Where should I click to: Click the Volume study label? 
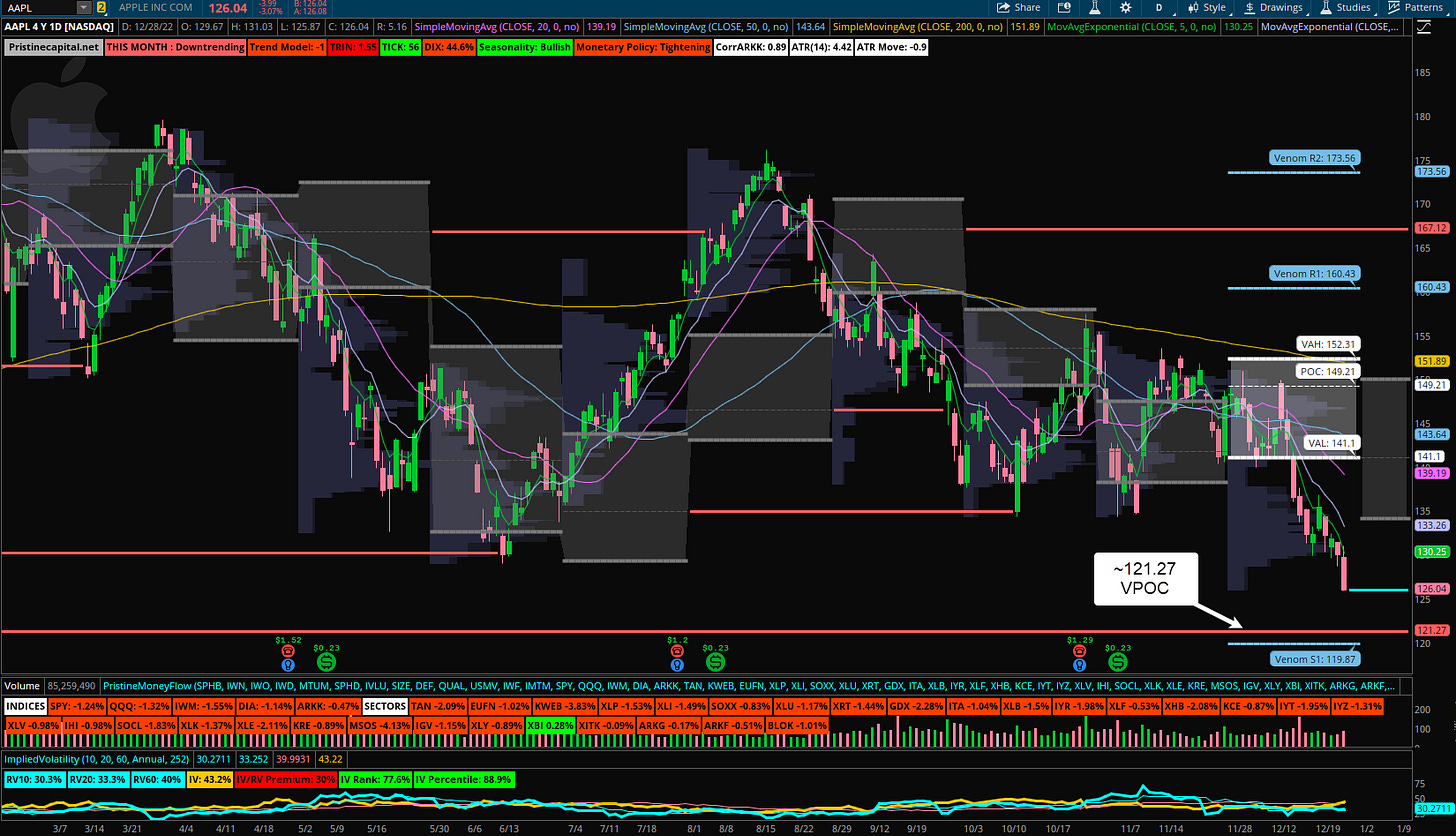[20, 686]
